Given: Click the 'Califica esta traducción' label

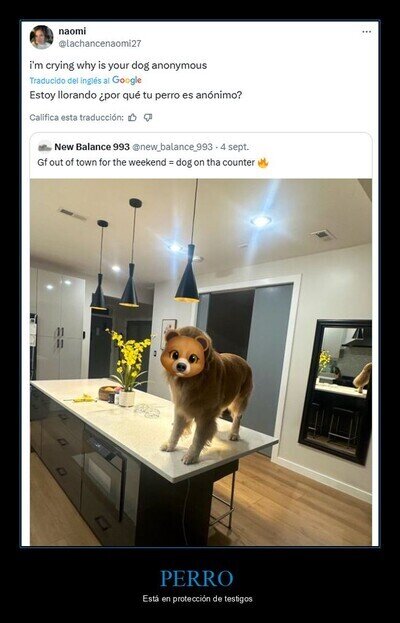Looking at the screenshot, I should [x=77, y=118].
